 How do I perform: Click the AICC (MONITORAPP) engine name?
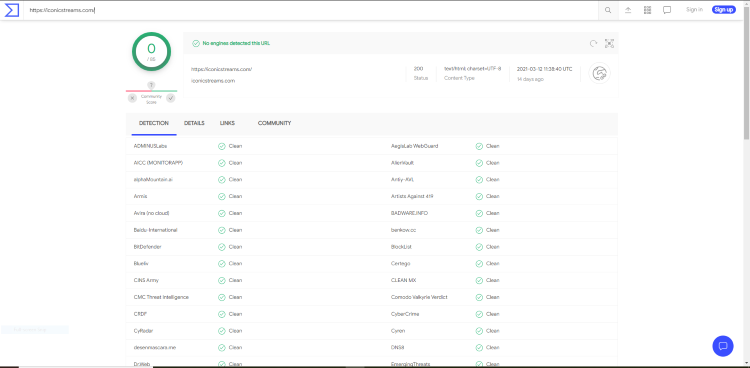158,163
